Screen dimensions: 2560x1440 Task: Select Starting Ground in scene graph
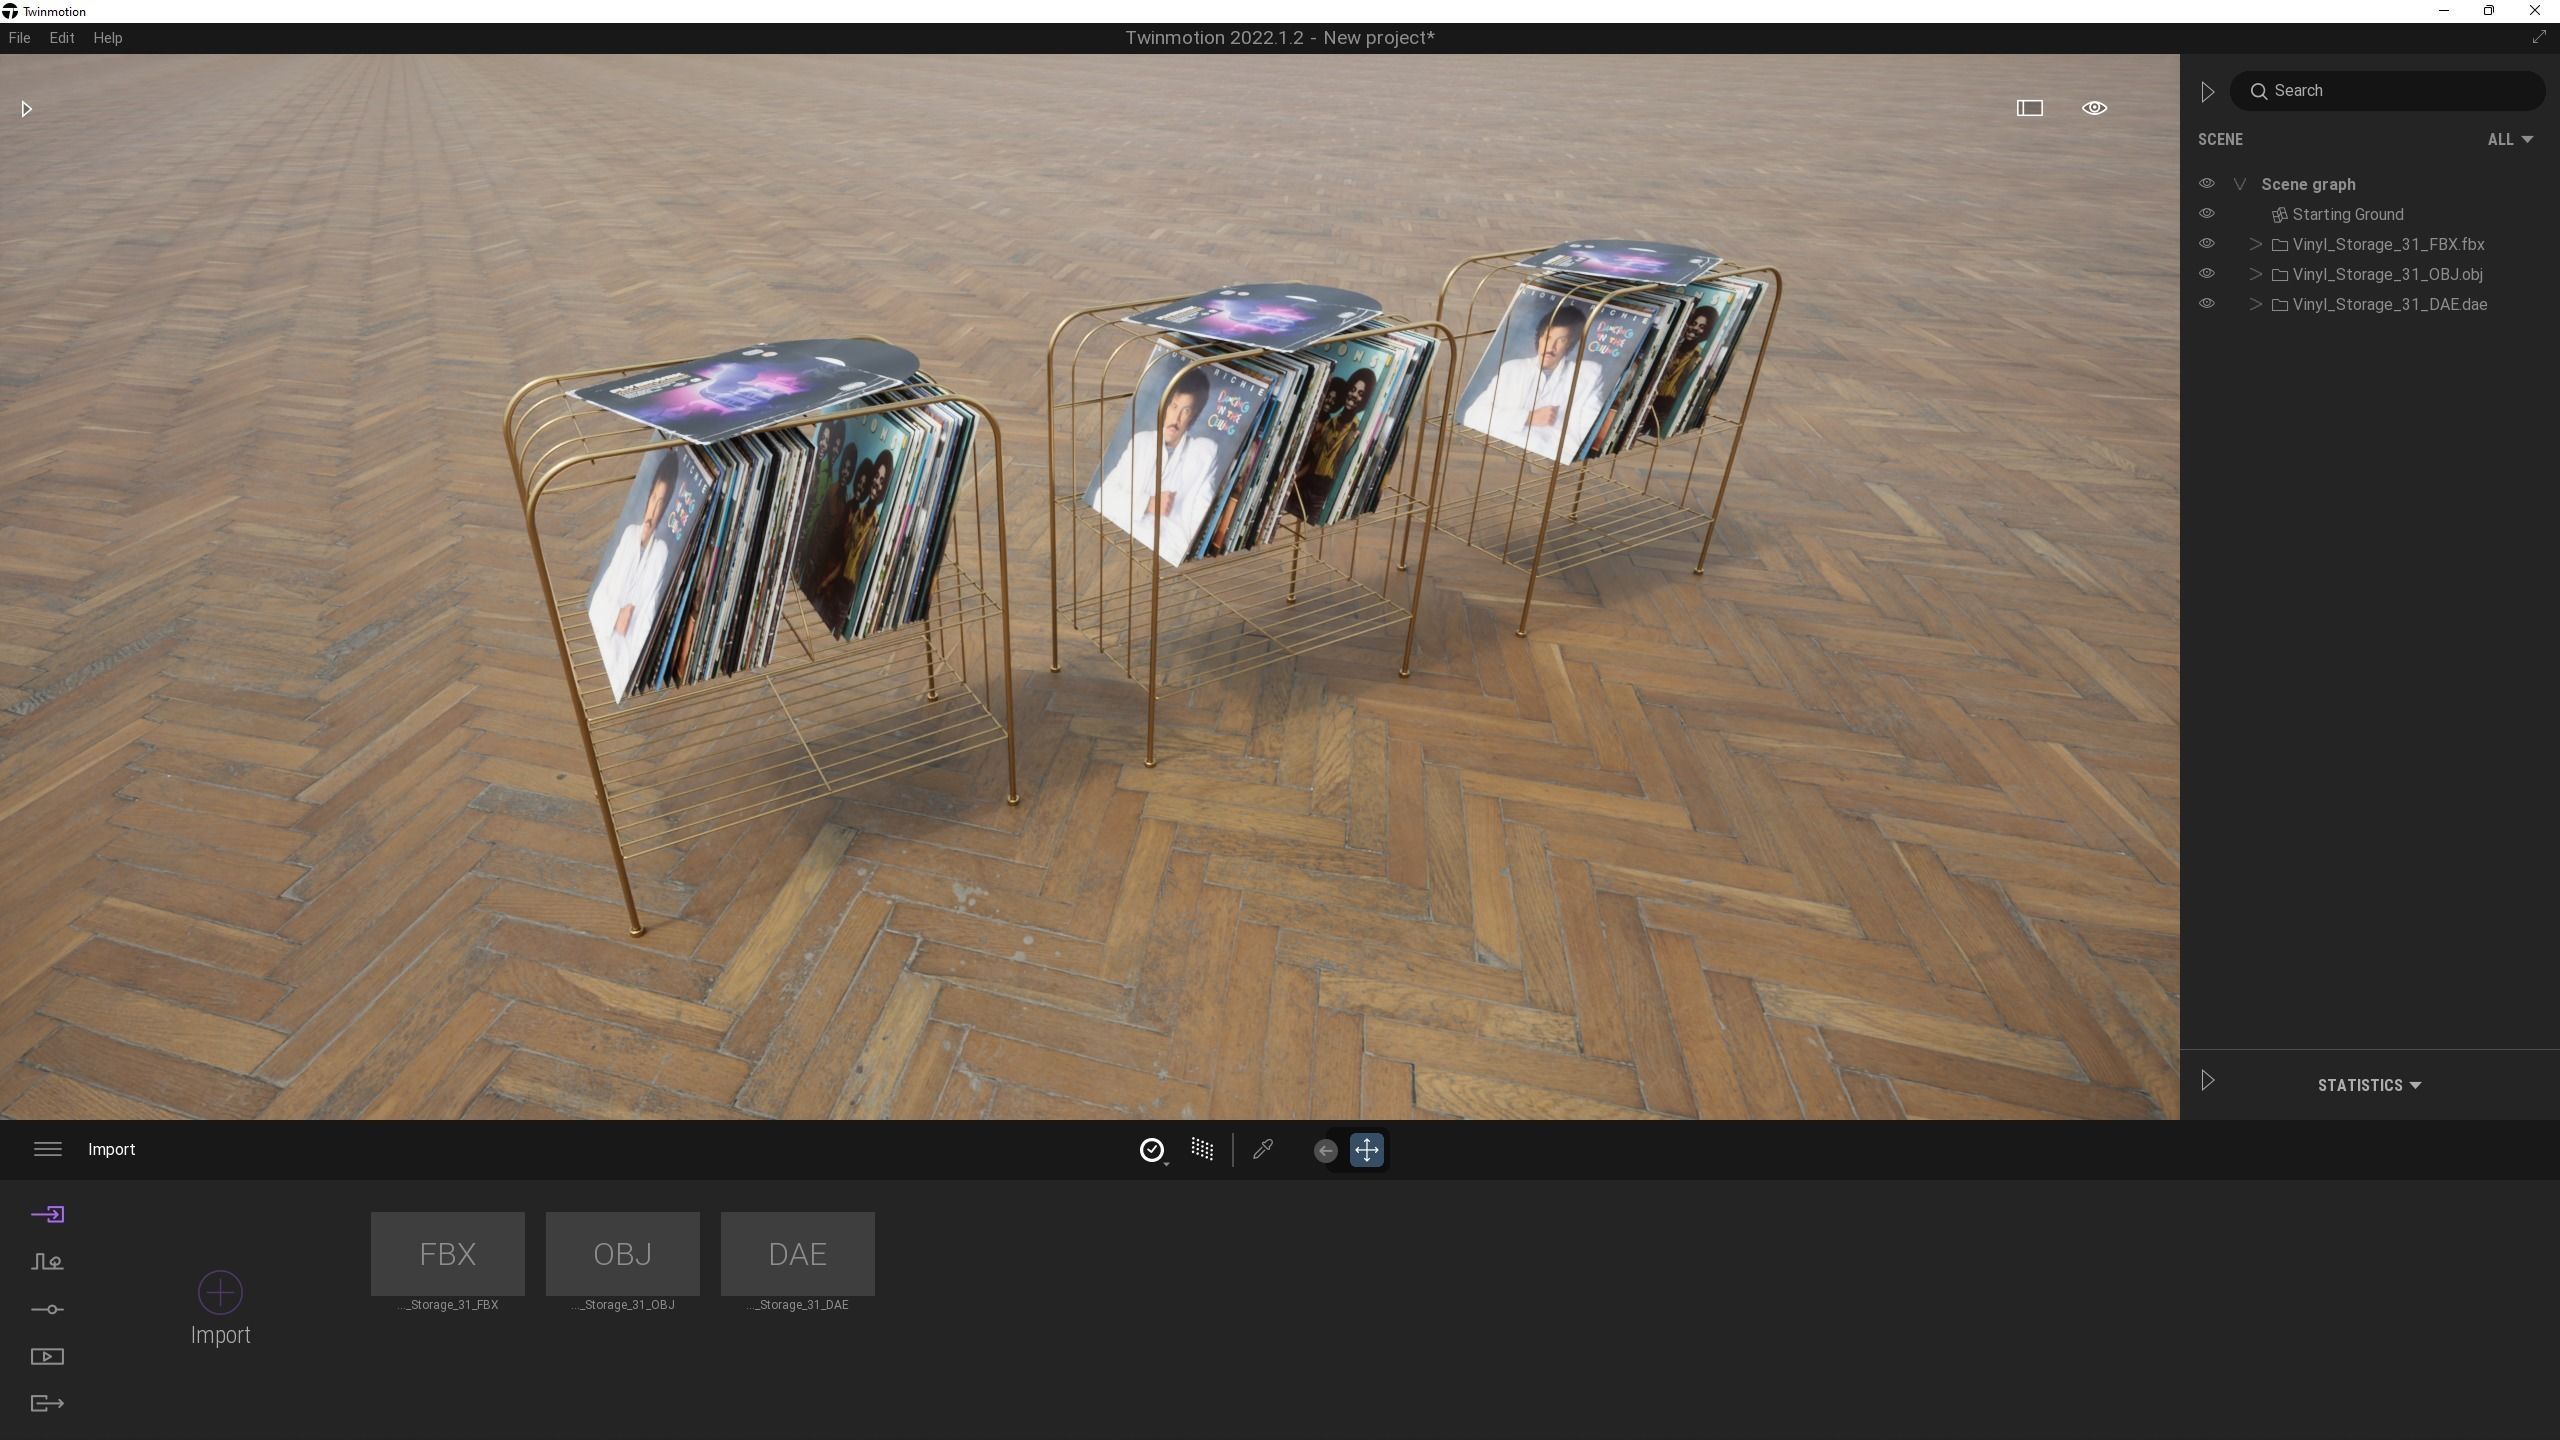point(2347,215)
